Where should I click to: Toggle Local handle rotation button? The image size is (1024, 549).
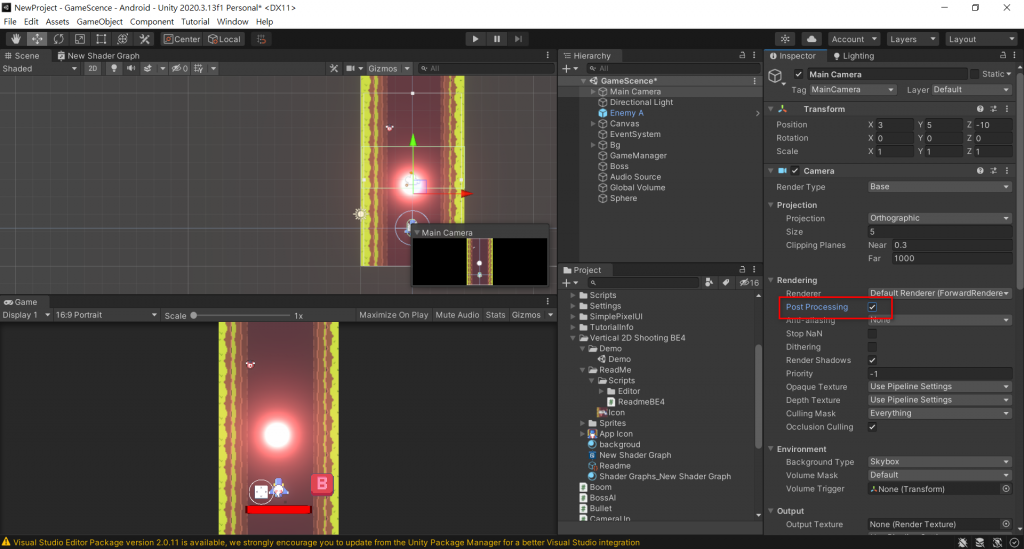(x=224, y=39)
